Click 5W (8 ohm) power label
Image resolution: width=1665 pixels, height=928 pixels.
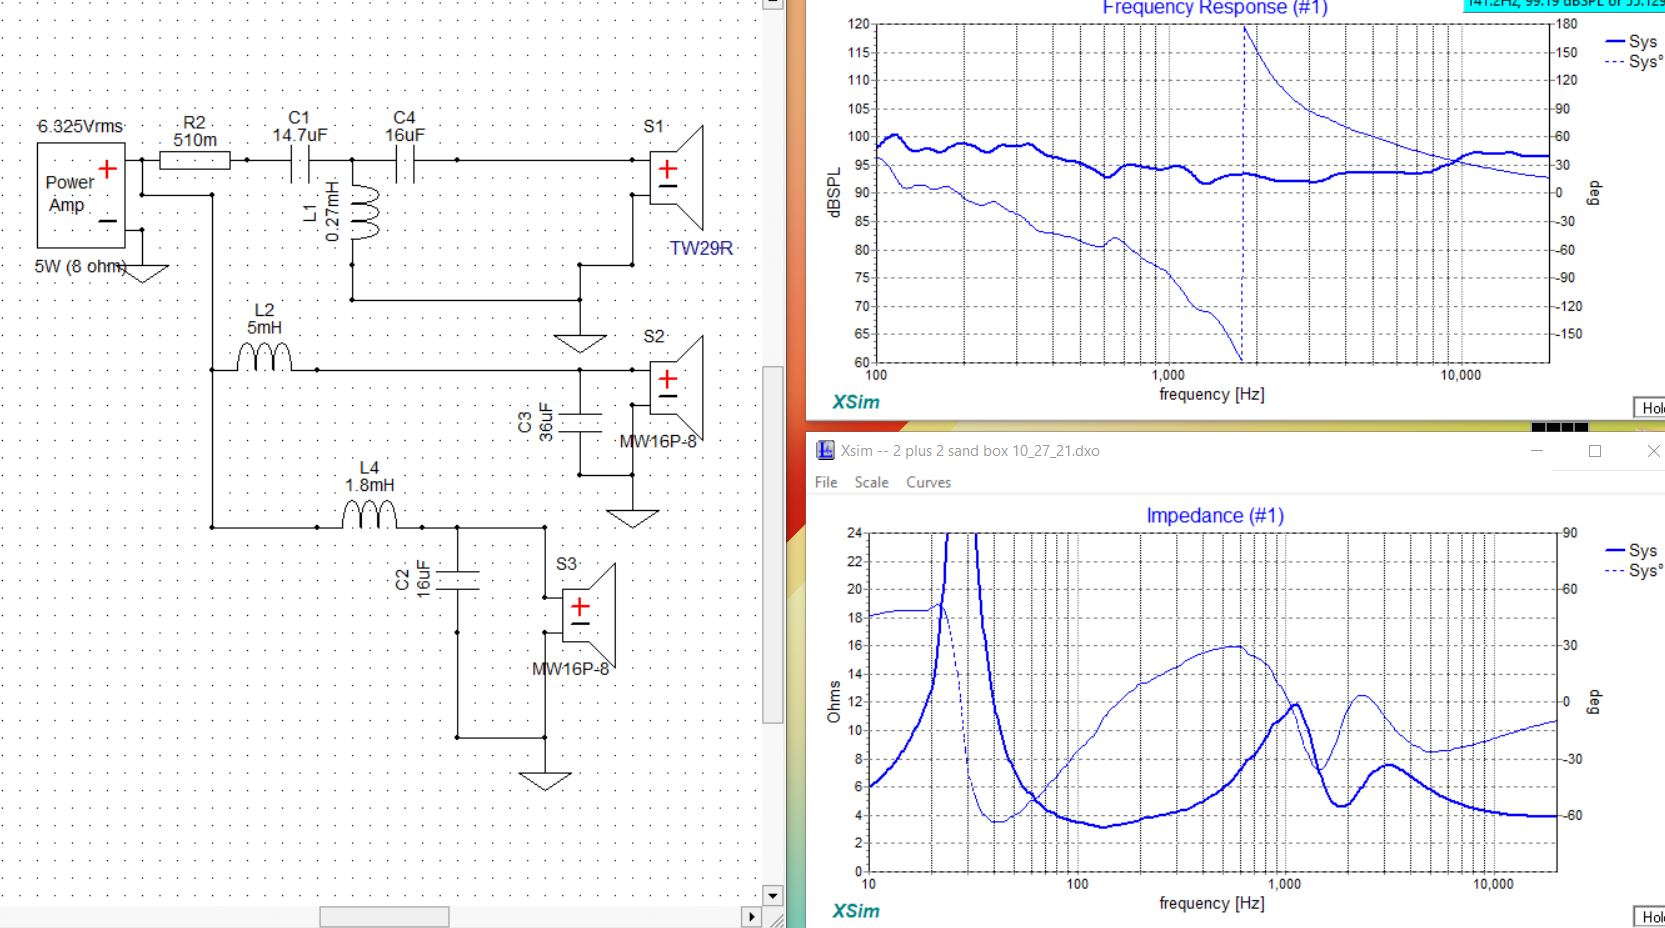(80, 267)
